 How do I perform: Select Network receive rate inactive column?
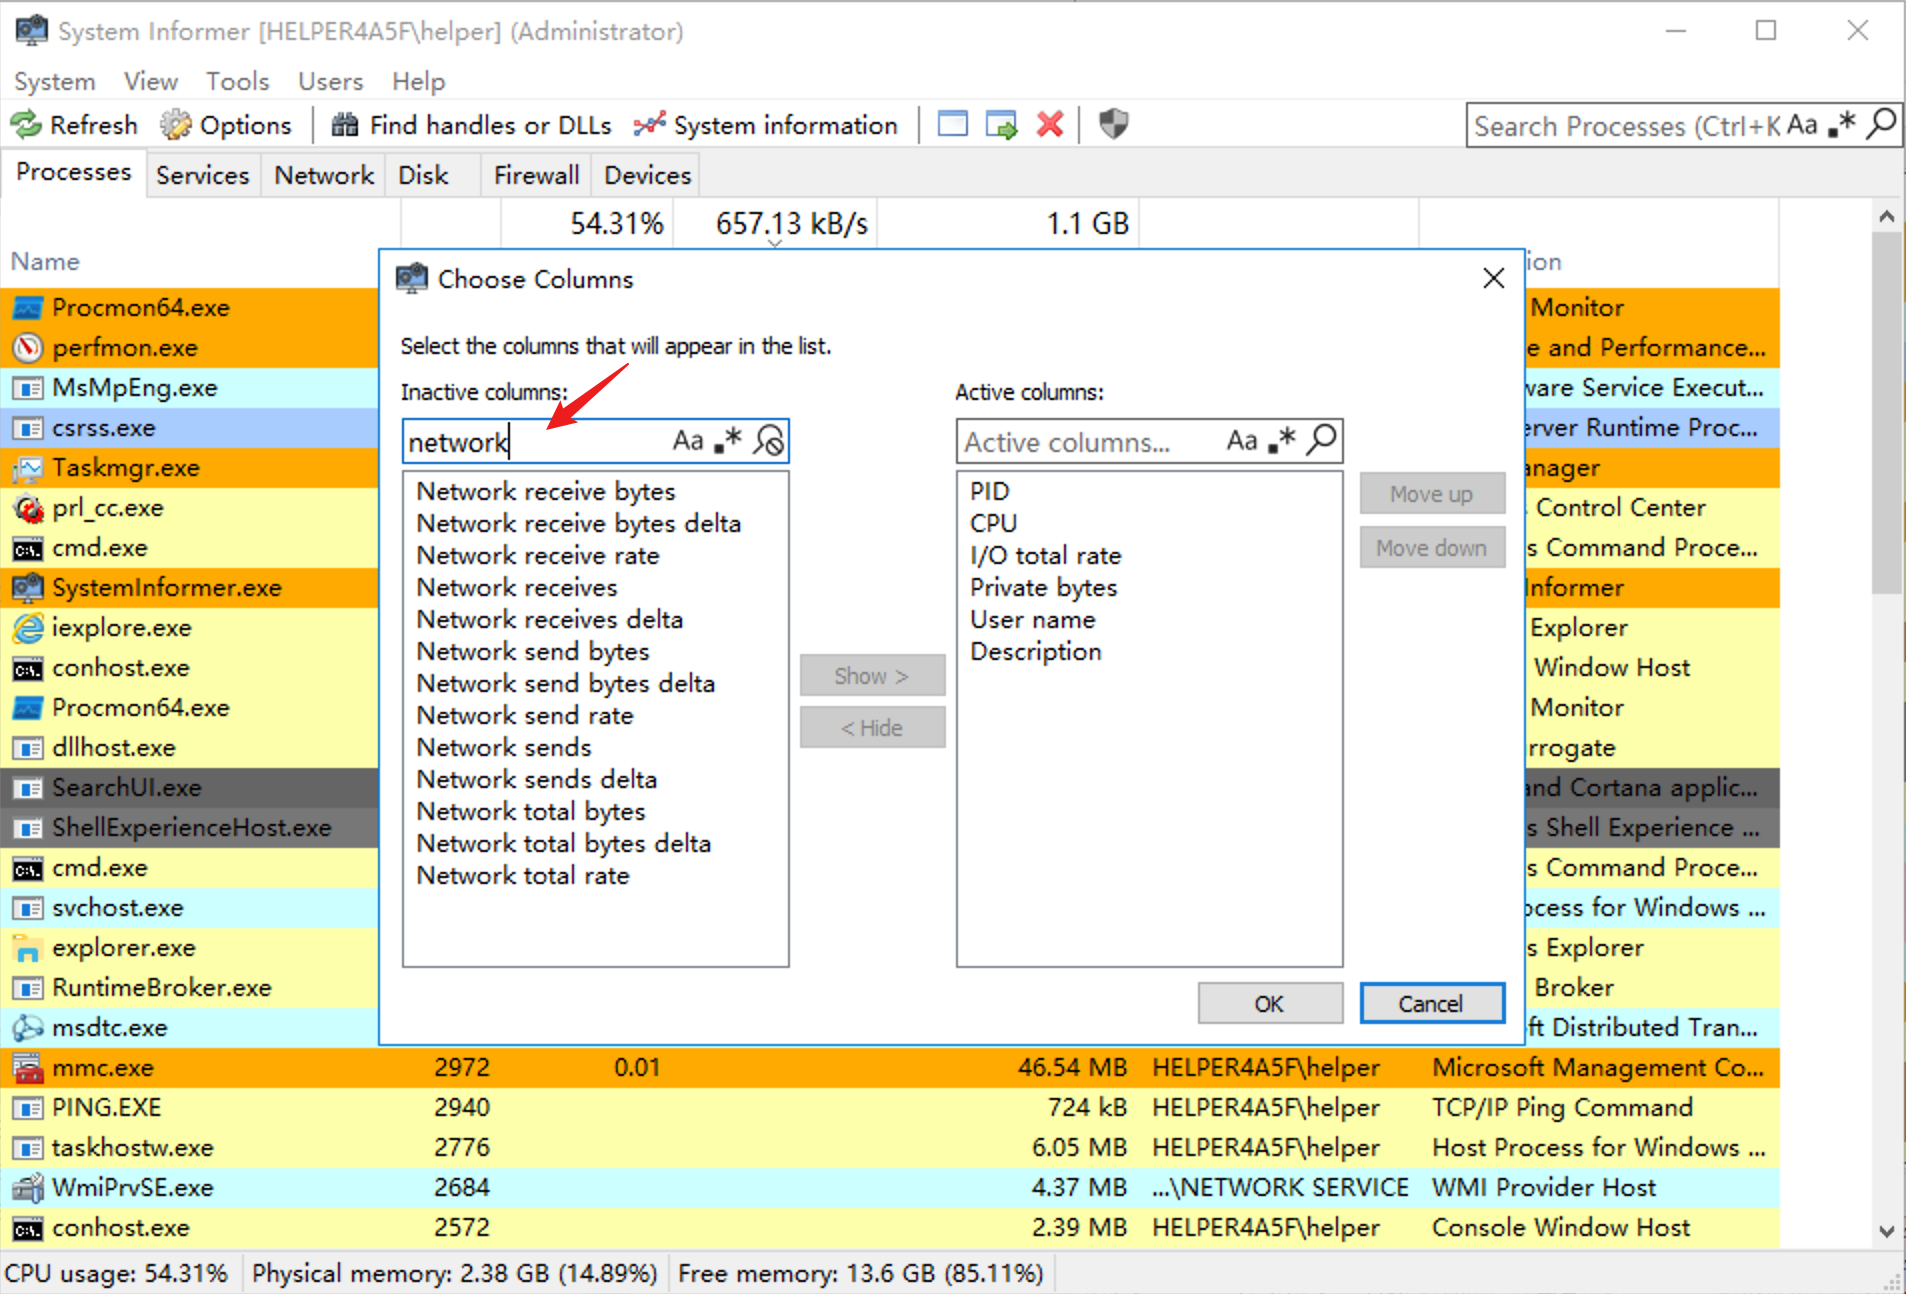coord(538,555)
